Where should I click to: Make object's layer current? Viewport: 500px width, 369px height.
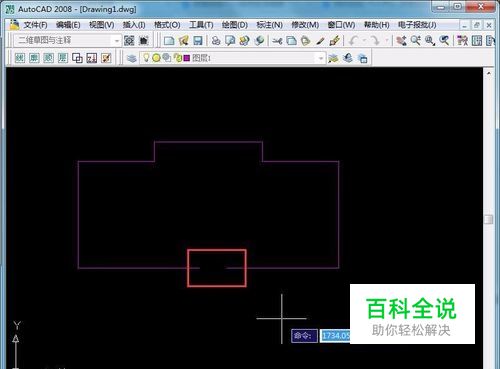pyautogui.click(x=333, y=58)
